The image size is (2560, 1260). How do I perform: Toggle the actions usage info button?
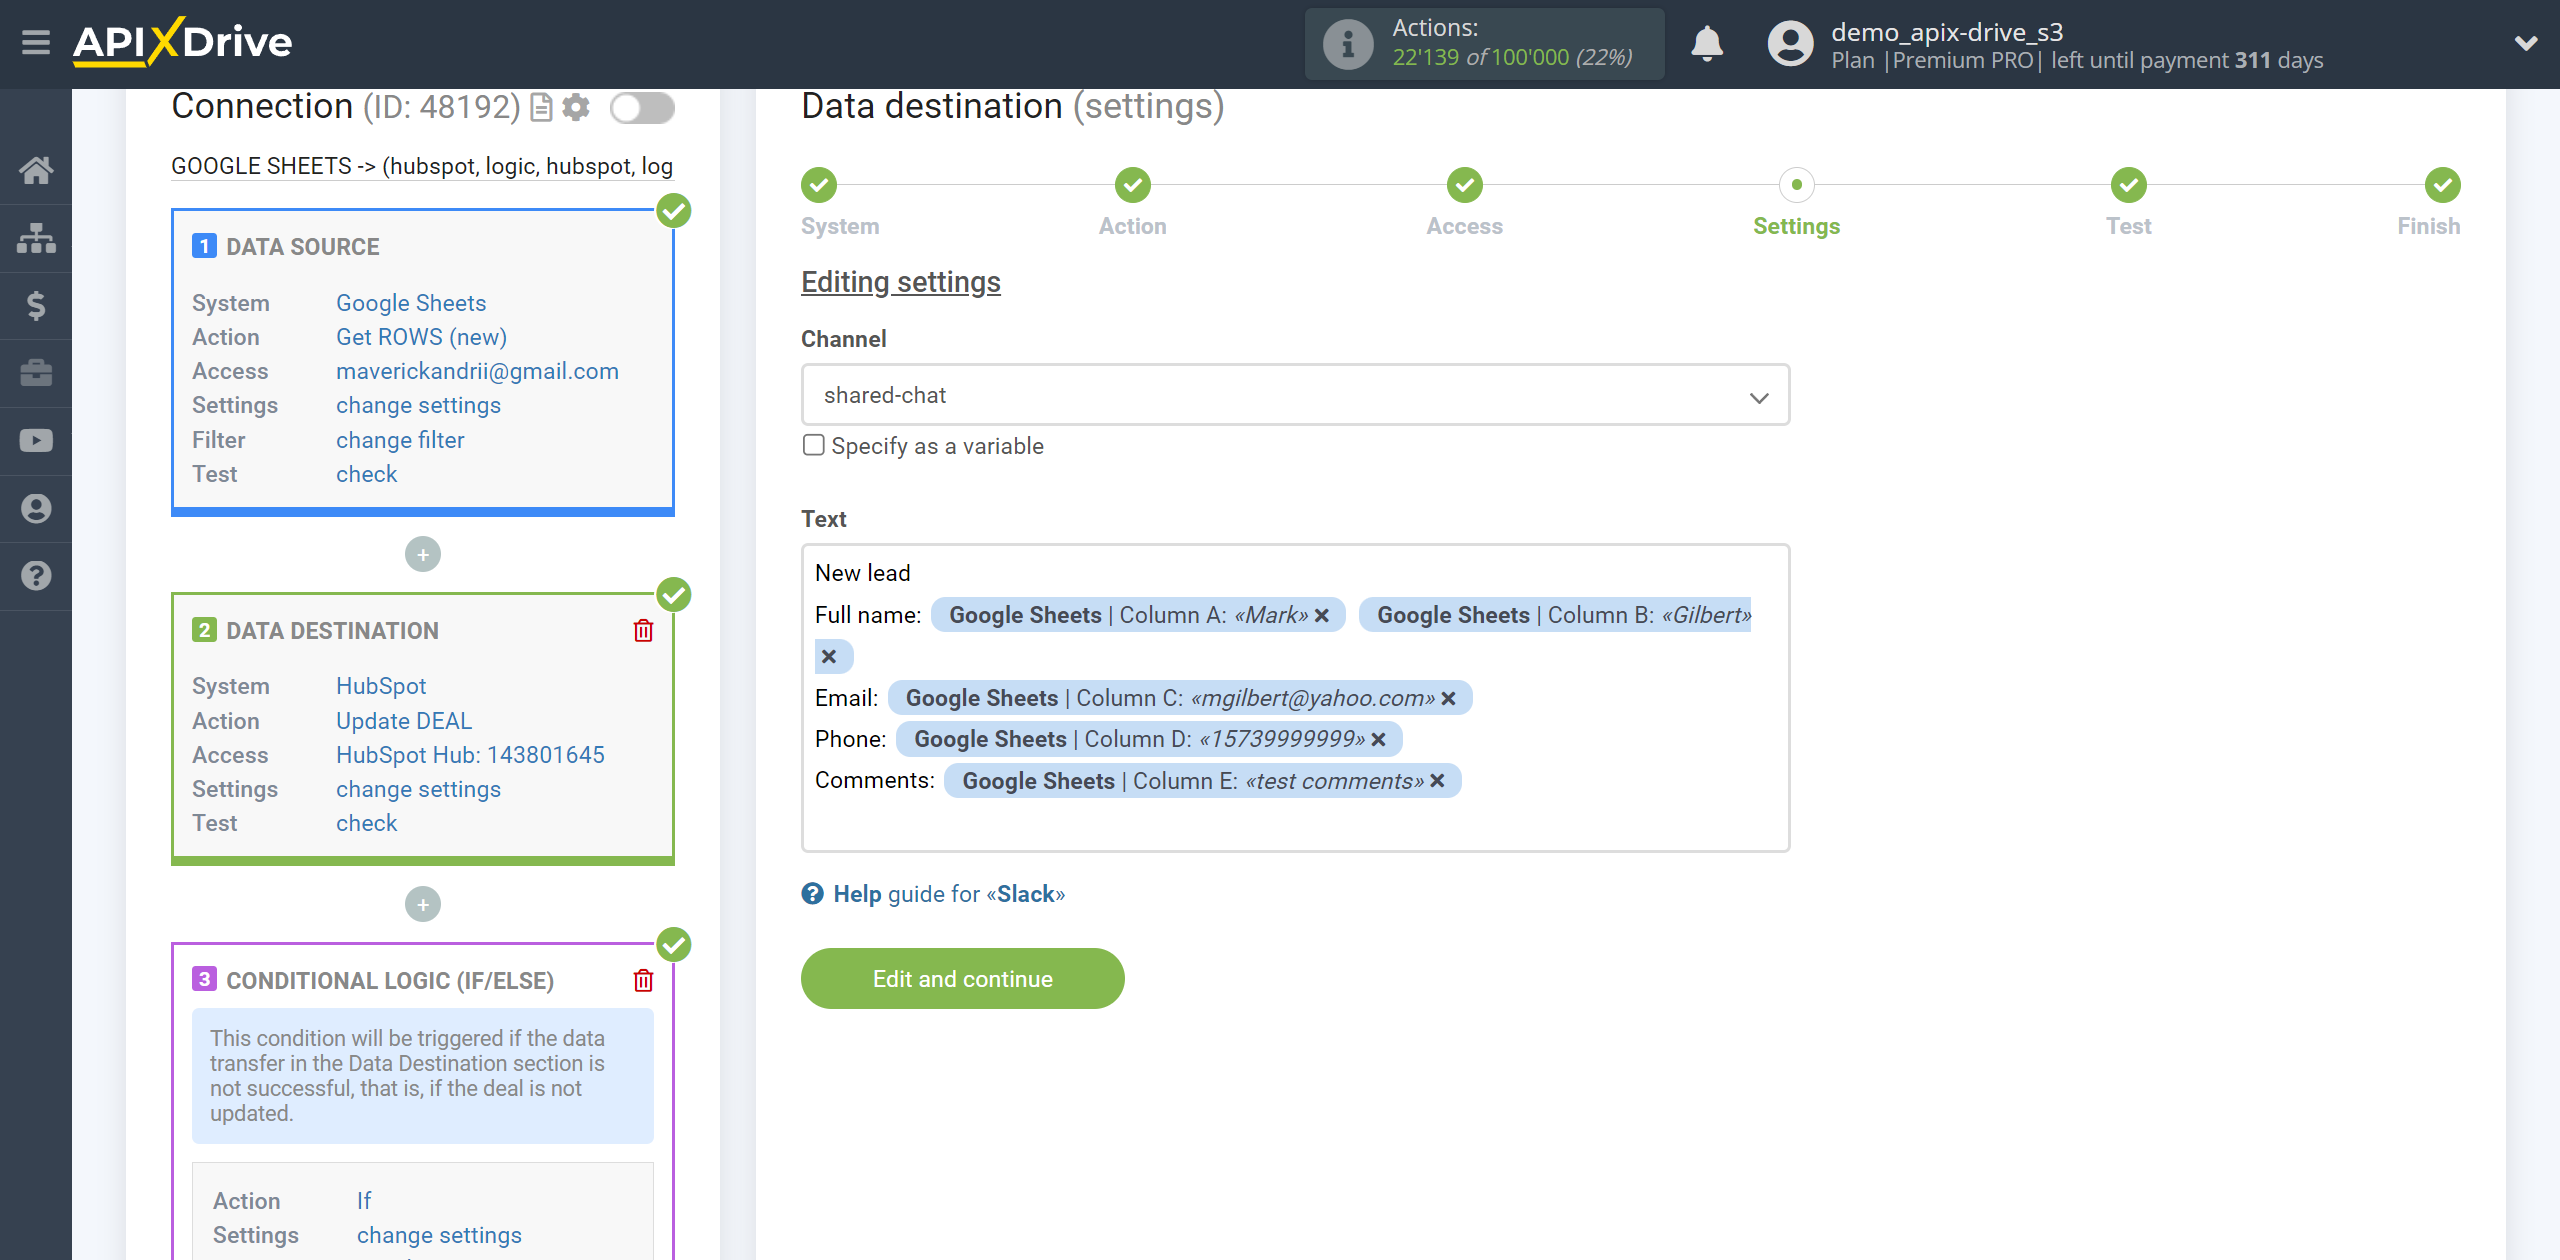coord(1345,44)
